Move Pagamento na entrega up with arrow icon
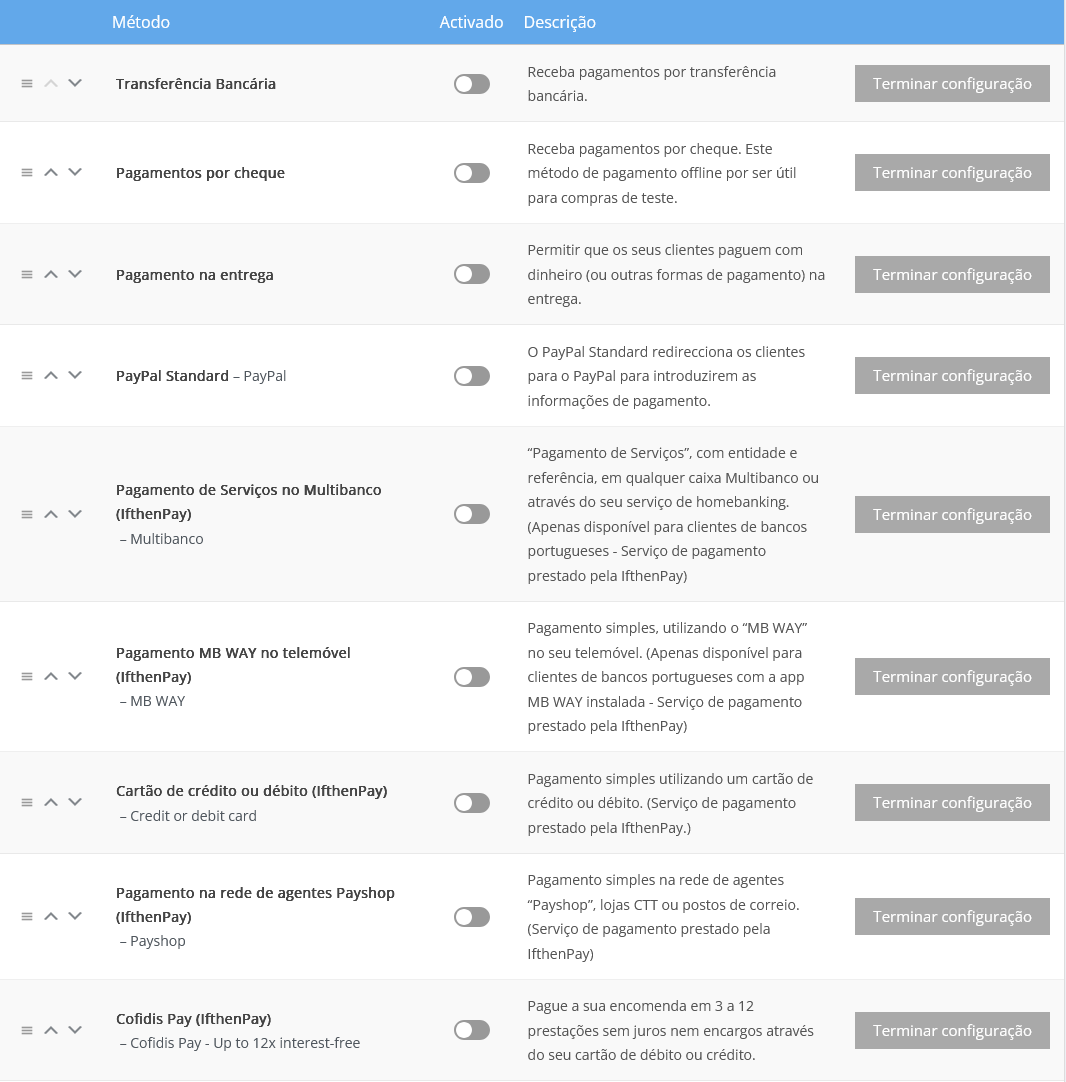This screenshot has width=1066, height=1082. point(50,274)
